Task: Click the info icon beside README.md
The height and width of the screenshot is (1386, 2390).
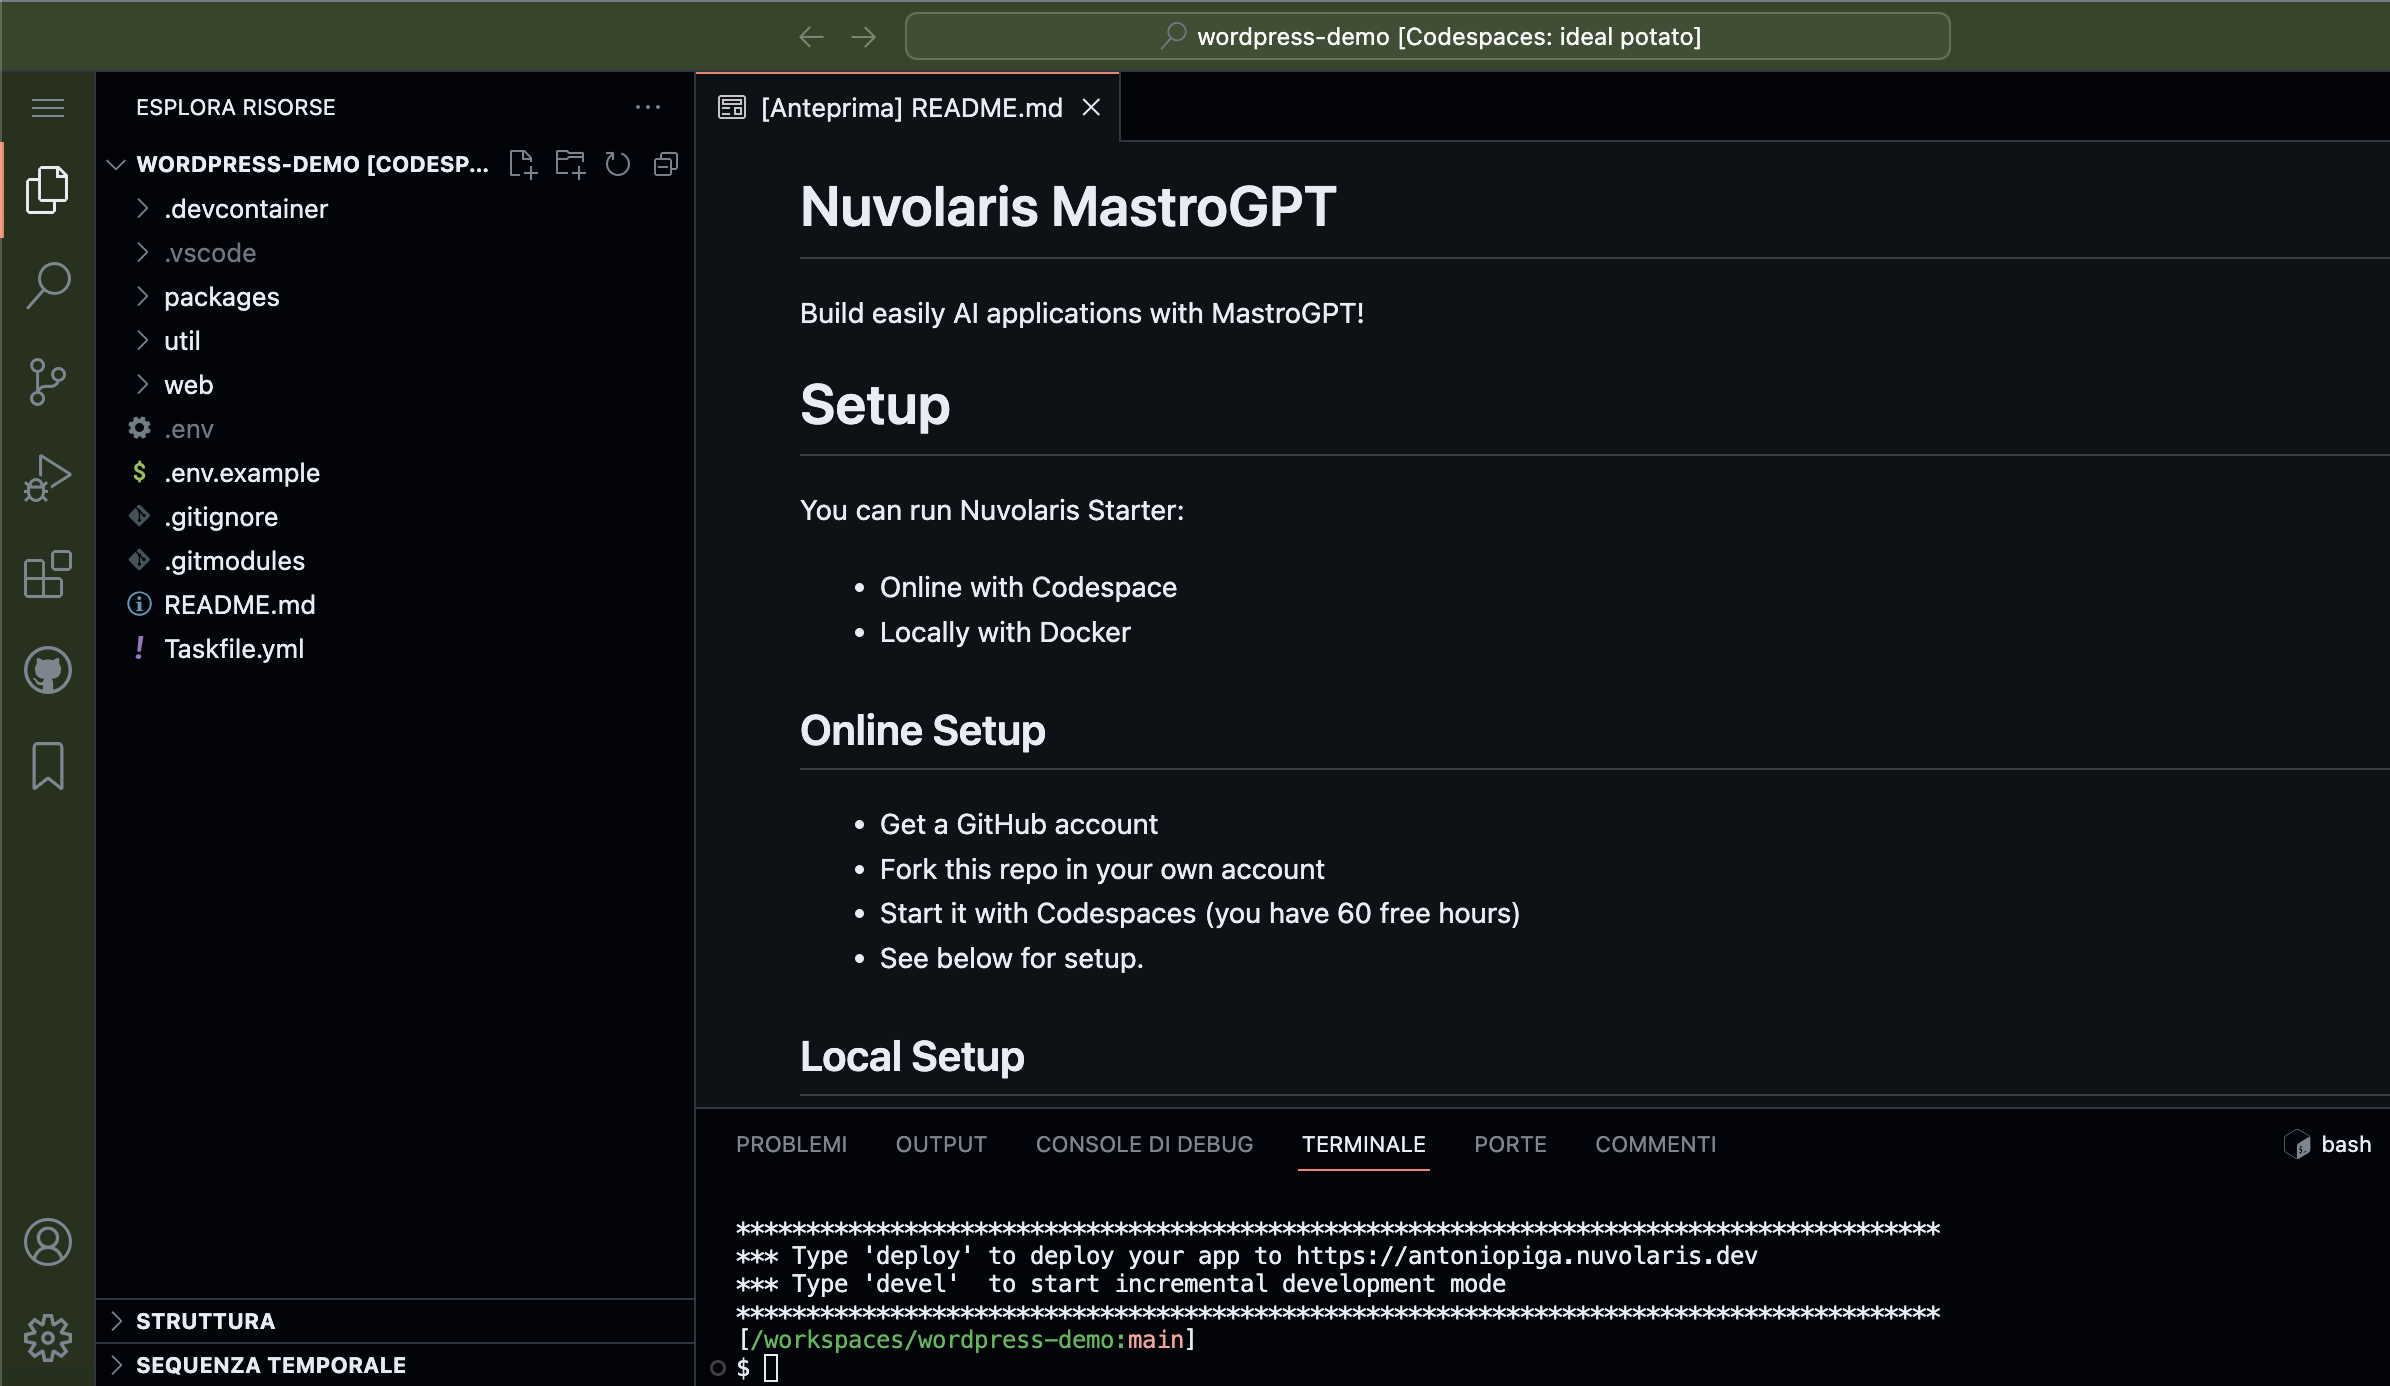Action: pos(139,604)
